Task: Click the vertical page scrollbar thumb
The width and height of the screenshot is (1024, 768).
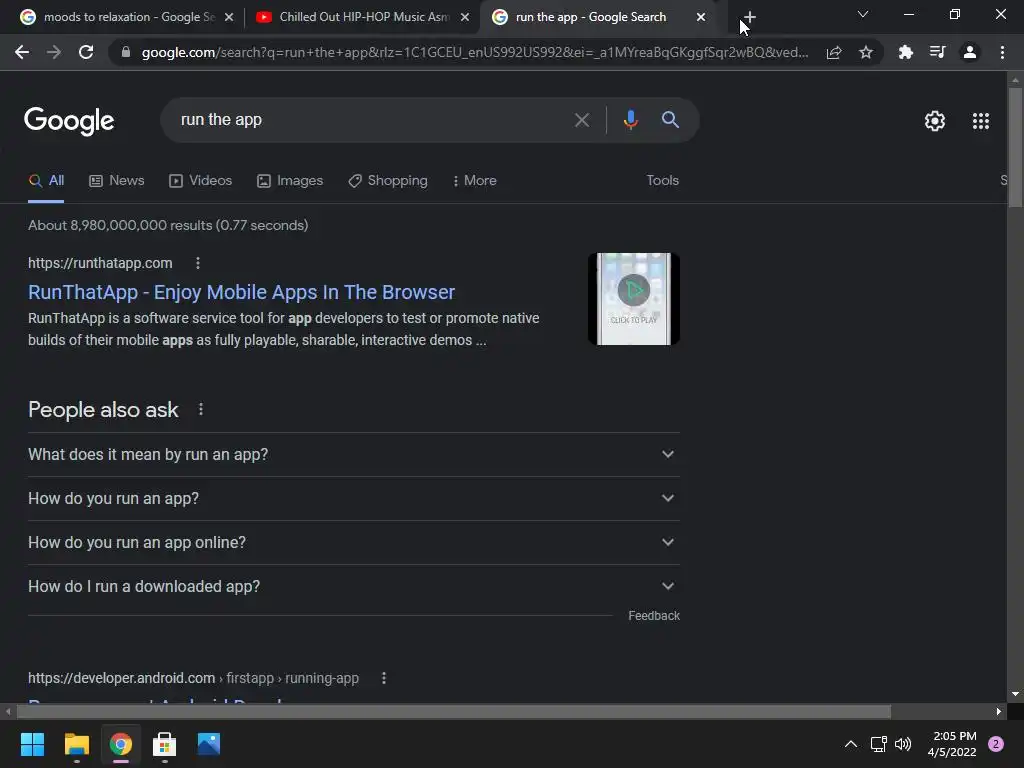Action: 1015,148
